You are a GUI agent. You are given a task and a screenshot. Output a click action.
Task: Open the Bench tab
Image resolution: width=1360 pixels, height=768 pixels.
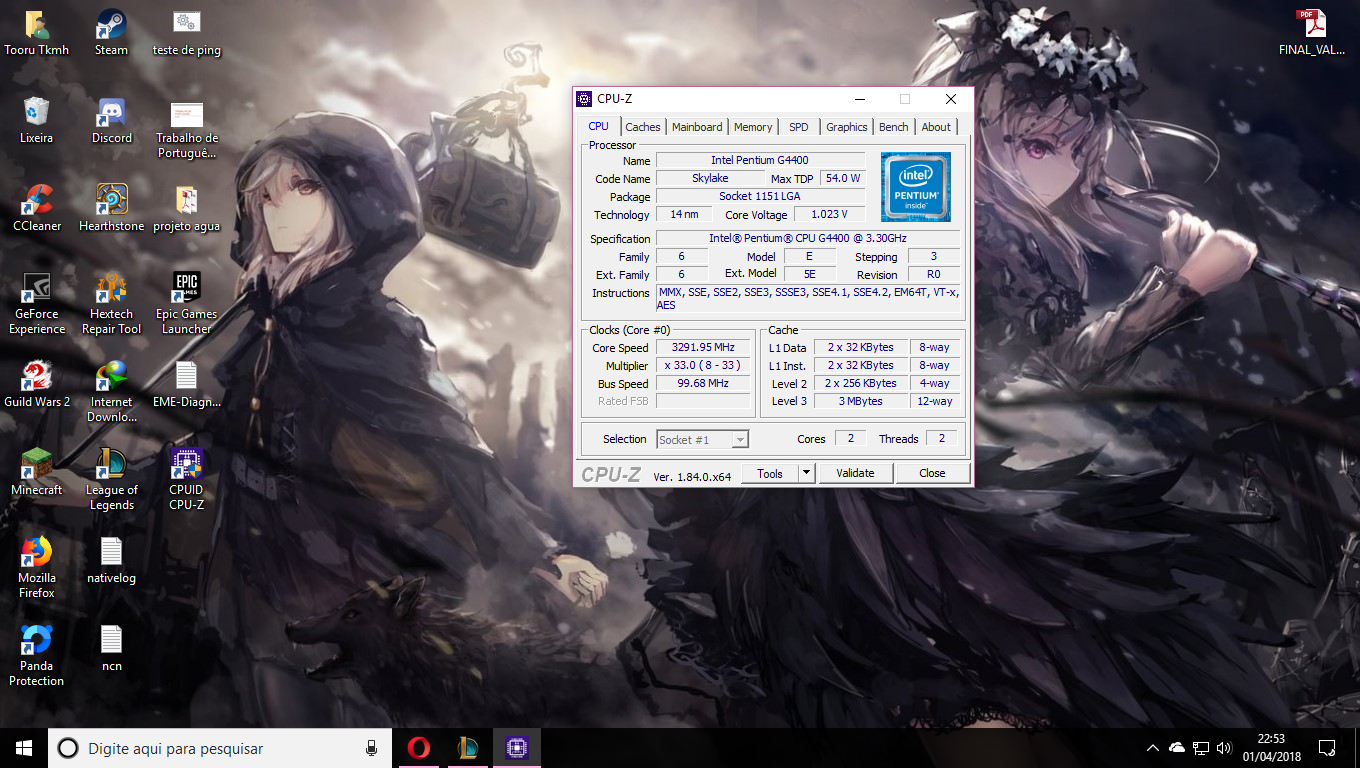[x=894, y=127]
